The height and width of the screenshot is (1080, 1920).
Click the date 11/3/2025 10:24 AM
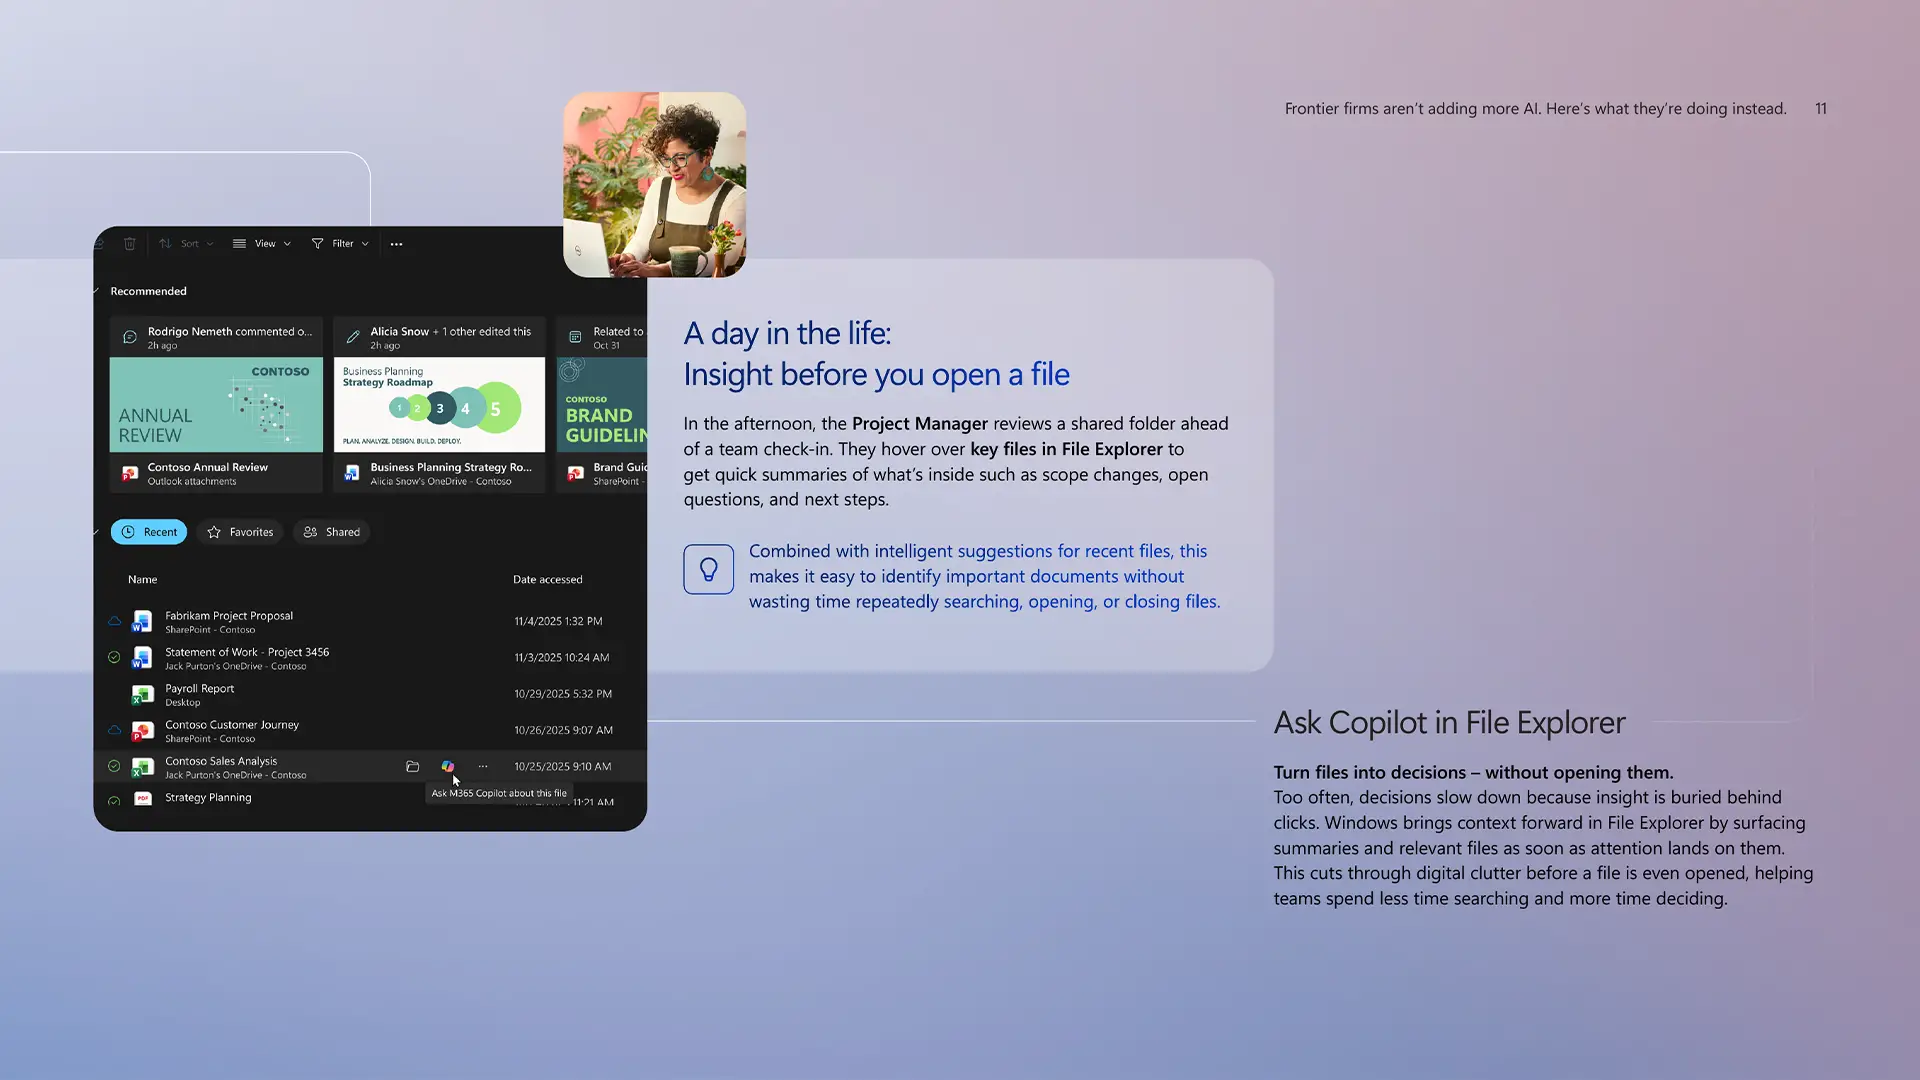coord(562,658)
